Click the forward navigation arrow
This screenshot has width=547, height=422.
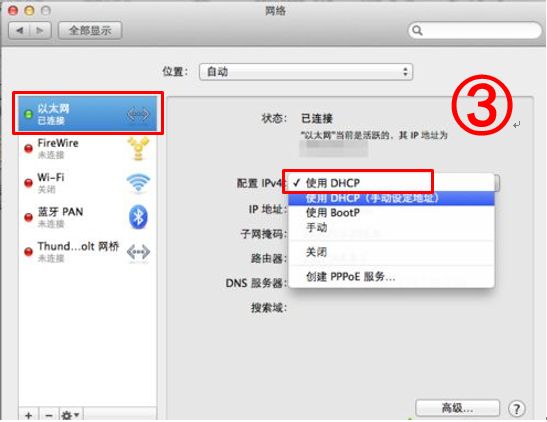tap(40, 31)
